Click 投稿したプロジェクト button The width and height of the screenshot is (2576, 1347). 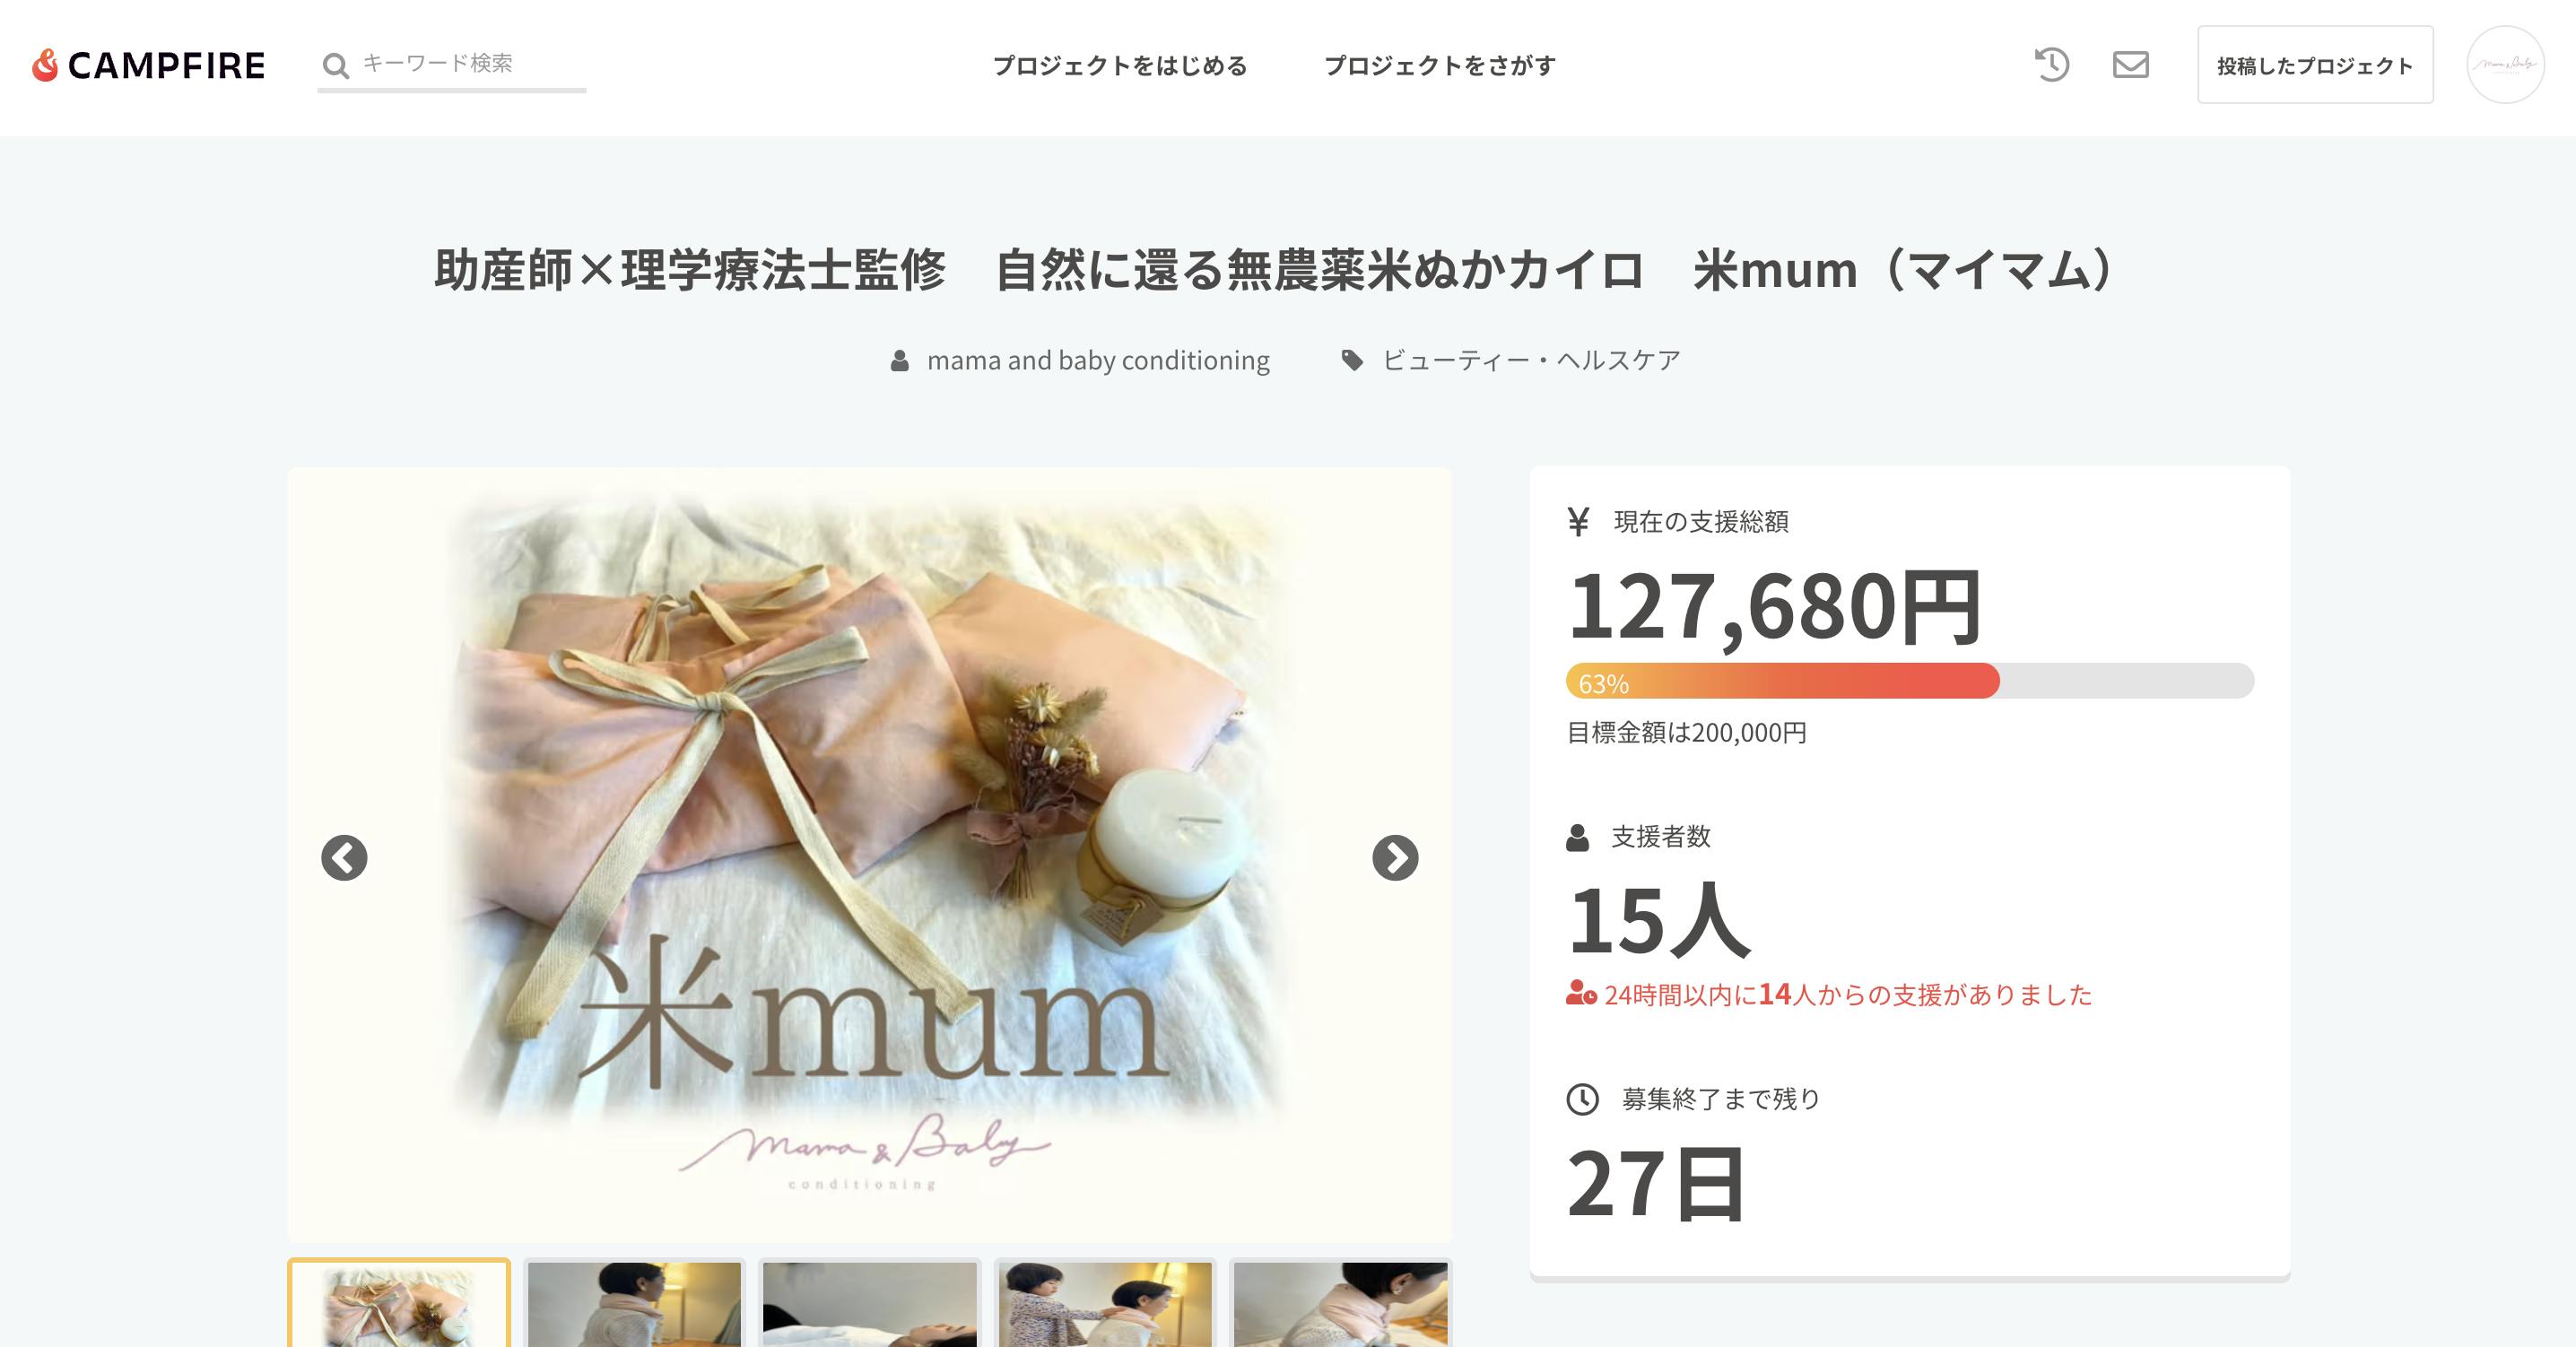(x=2315, y=65)
